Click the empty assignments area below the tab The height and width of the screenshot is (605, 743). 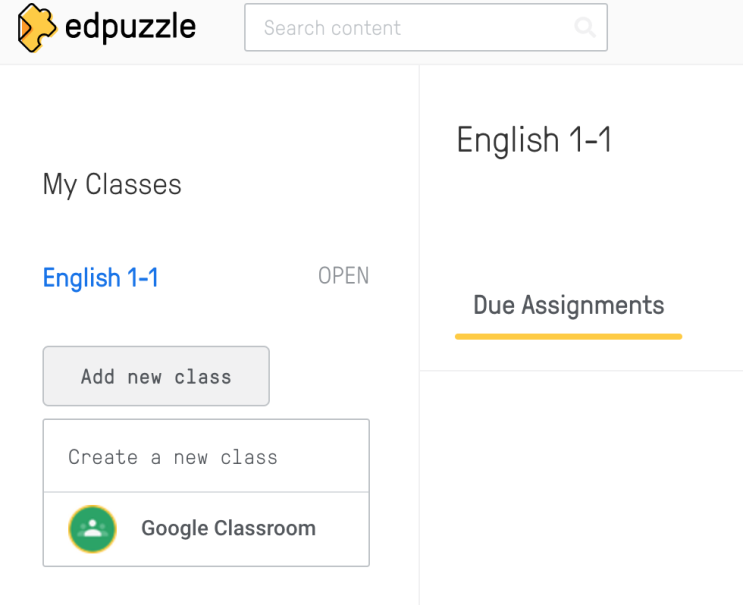coord(580,480)
